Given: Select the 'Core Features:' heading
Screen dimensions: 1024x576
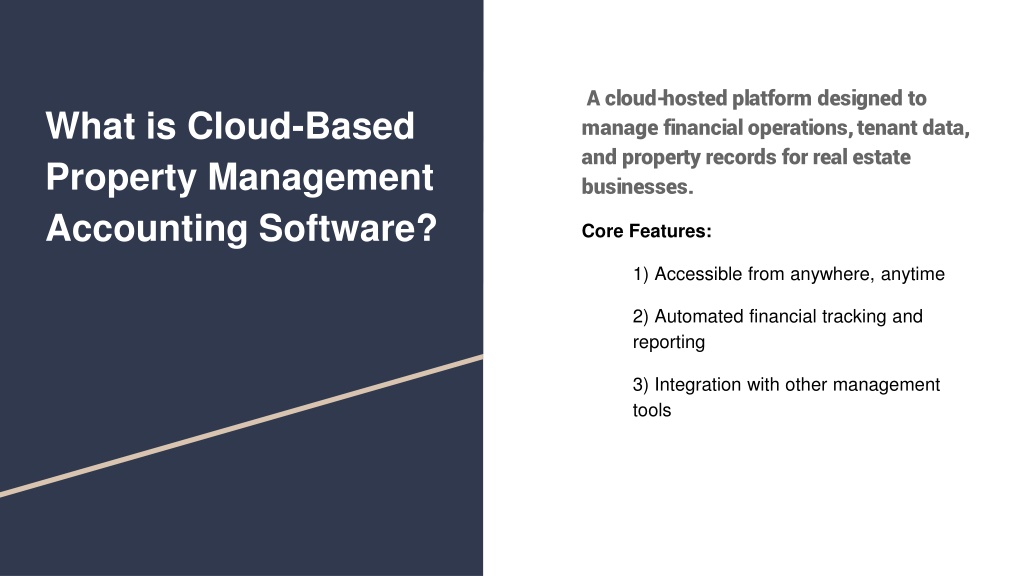Looking at the screenshot, I should (646, 231).
